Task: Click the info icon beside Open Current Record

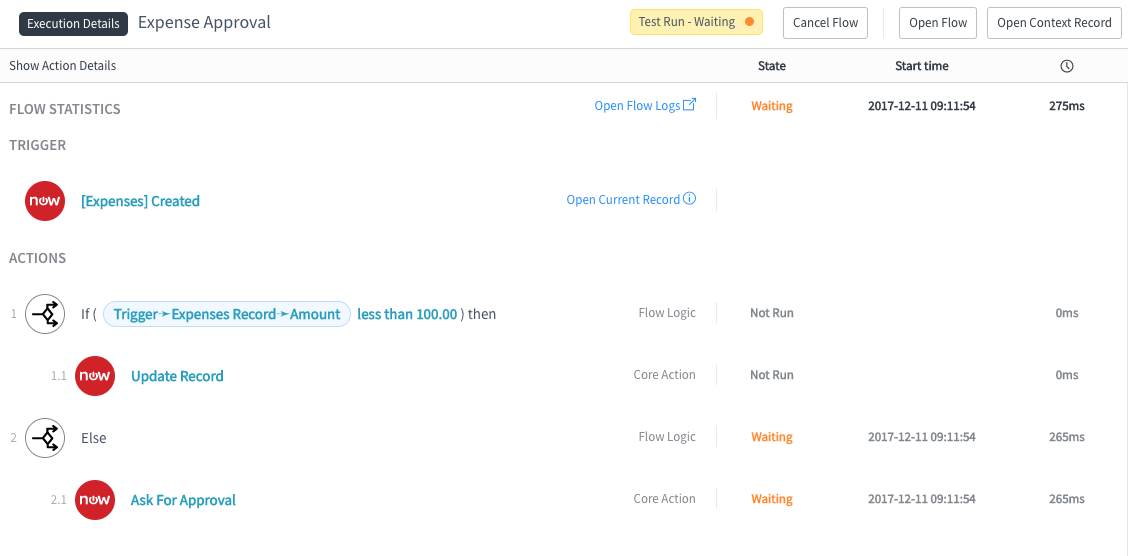Action: point(689,199)
